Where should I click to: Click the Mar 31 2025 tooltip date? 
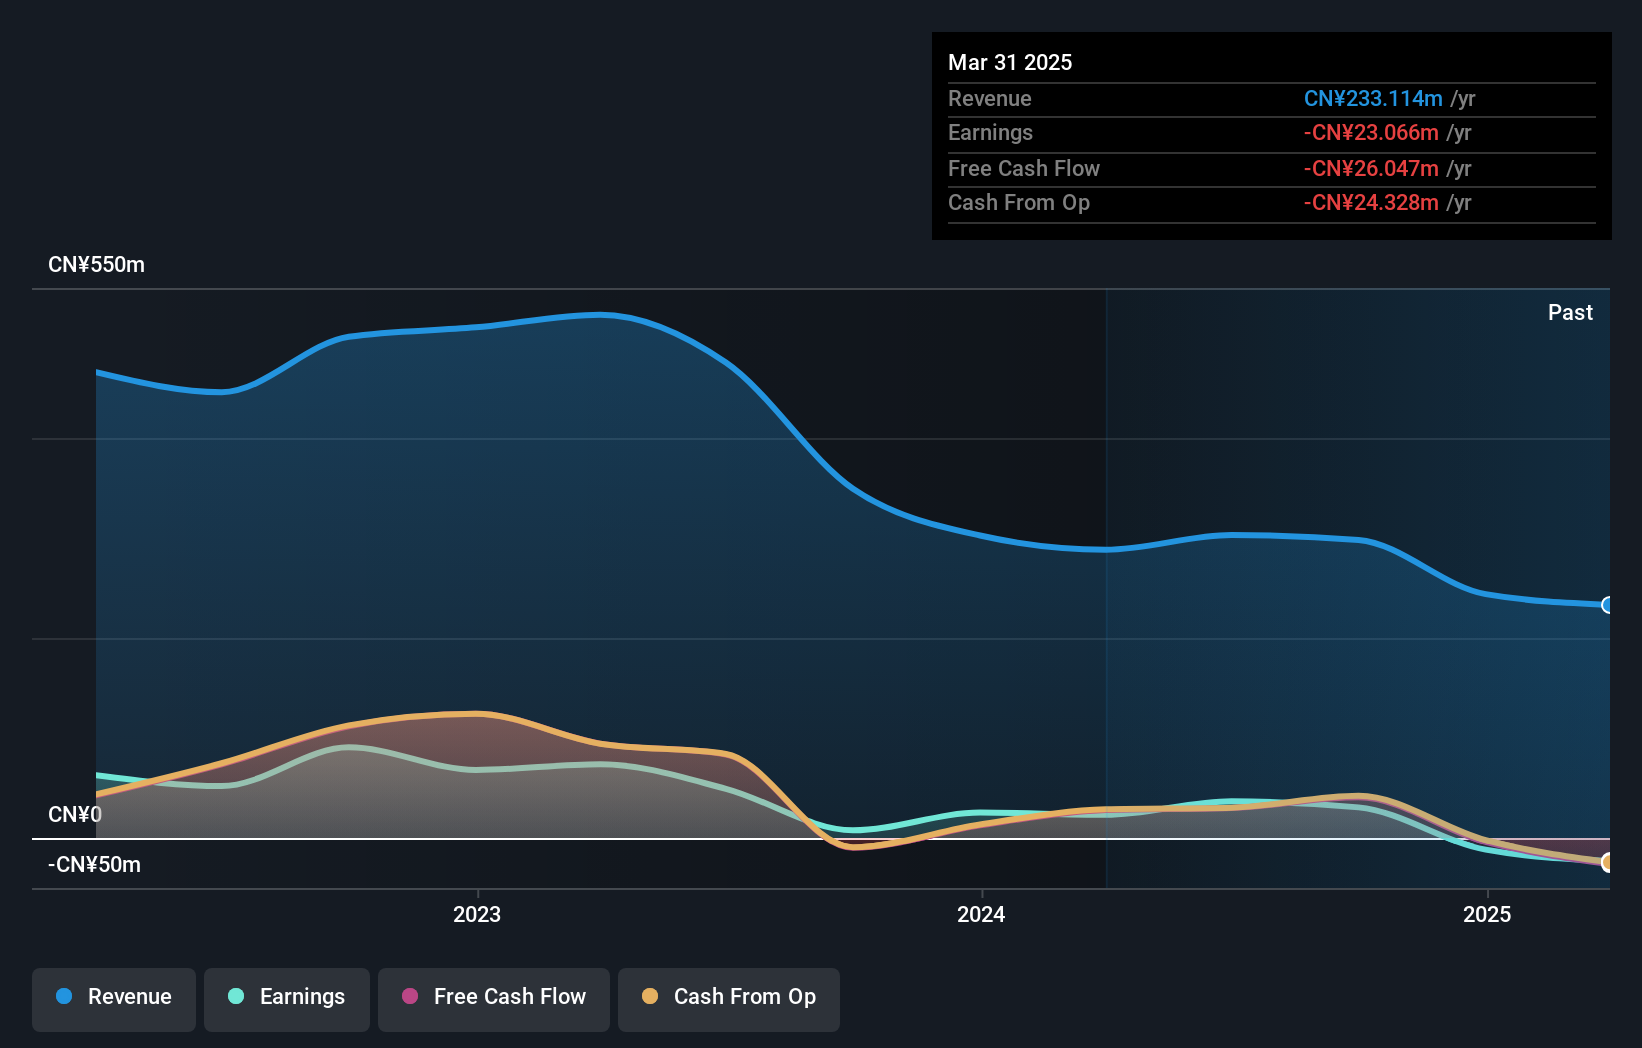1010,62
